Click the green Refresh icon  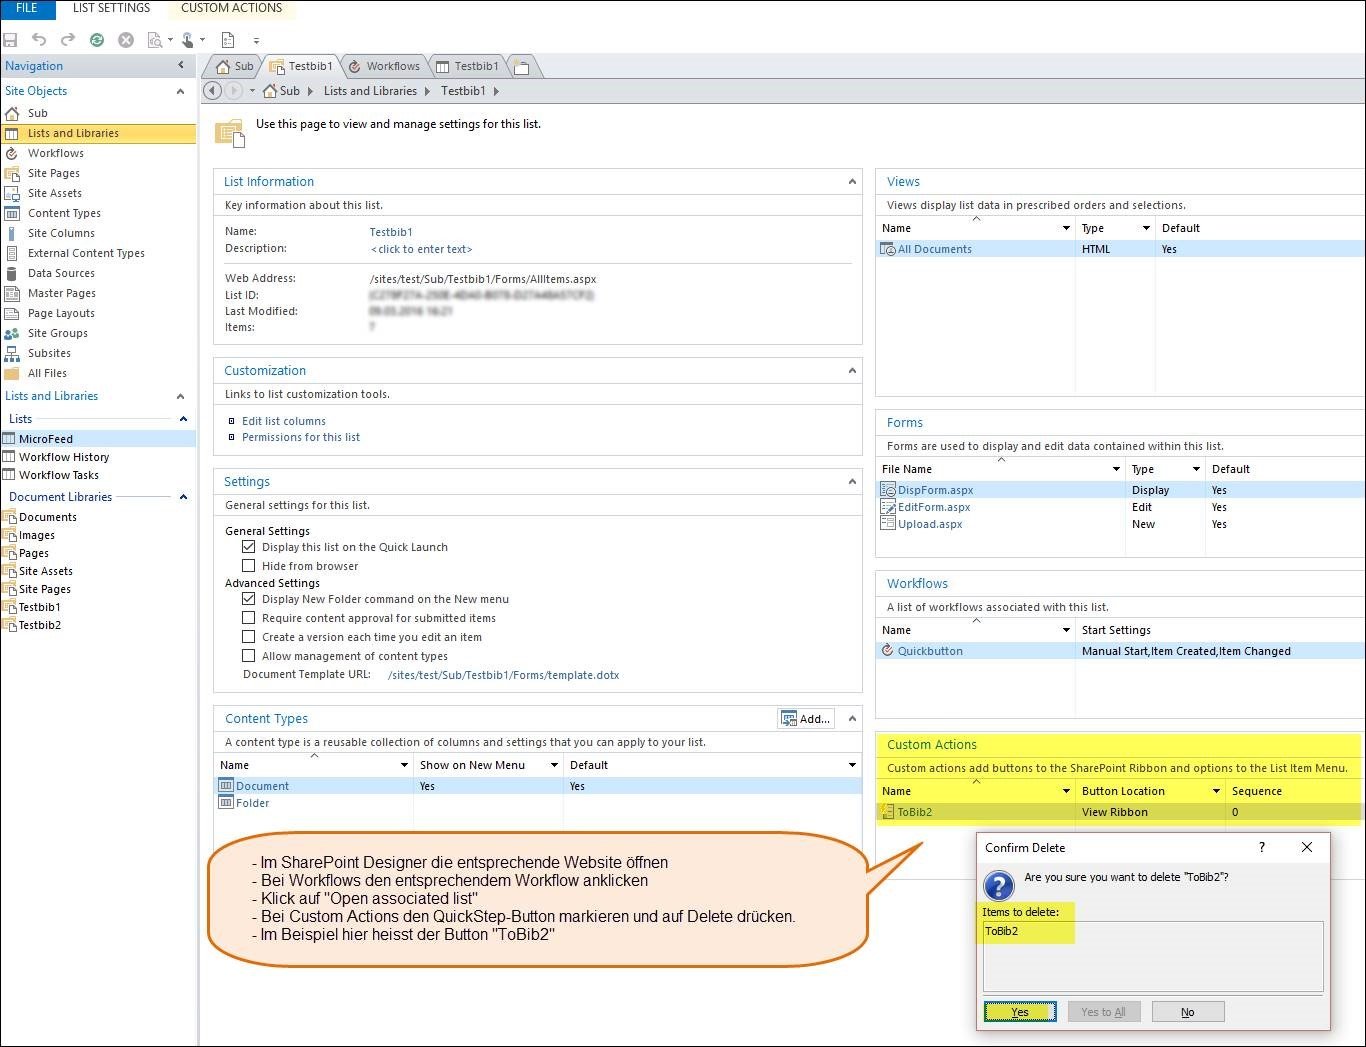[x=97, y=40]
